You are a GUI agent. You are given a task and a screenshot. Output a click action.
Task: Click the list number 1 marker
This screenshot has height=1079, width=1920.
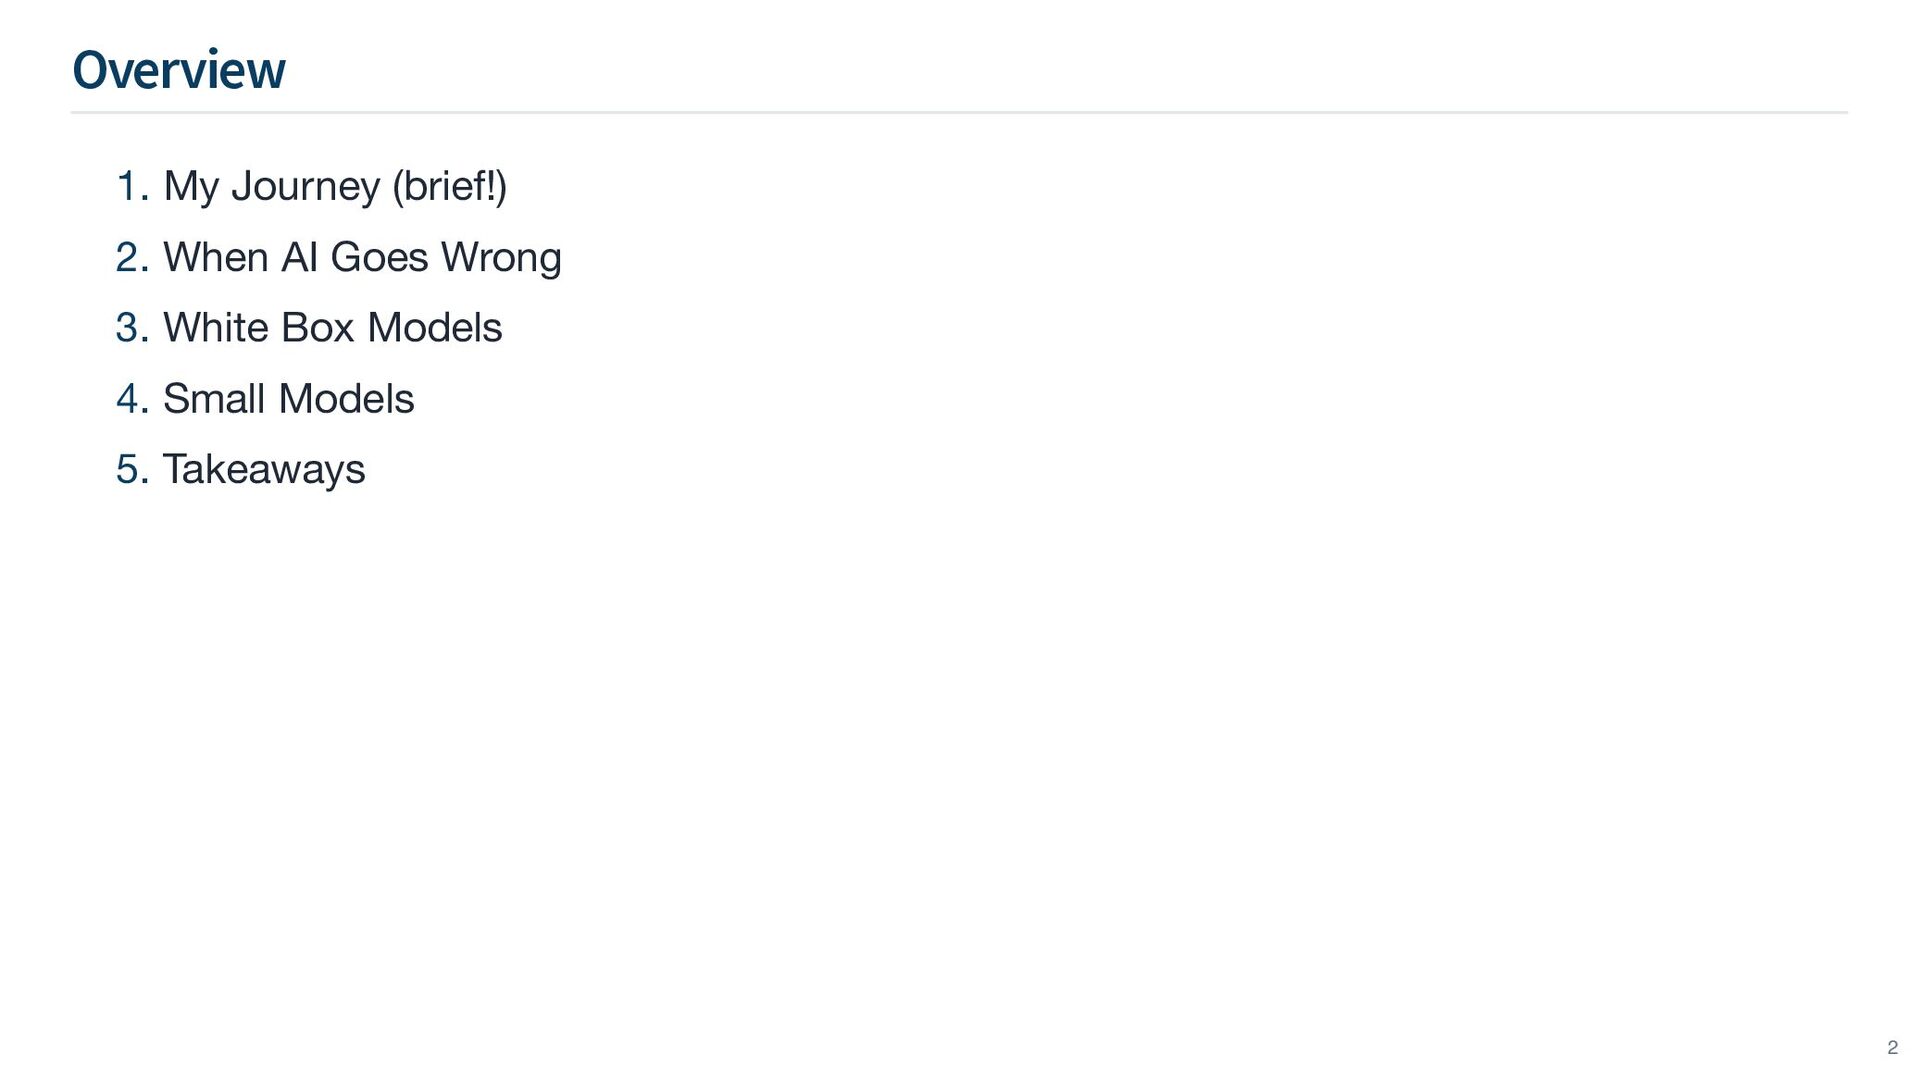tap(131, 186)
